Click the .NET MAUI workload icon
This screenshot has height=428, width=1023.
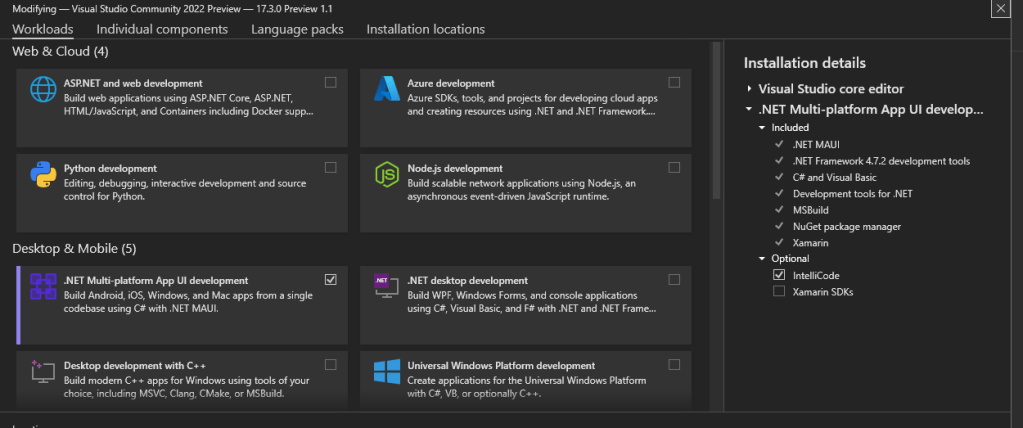pyautogui.click(x=43, y=288)
